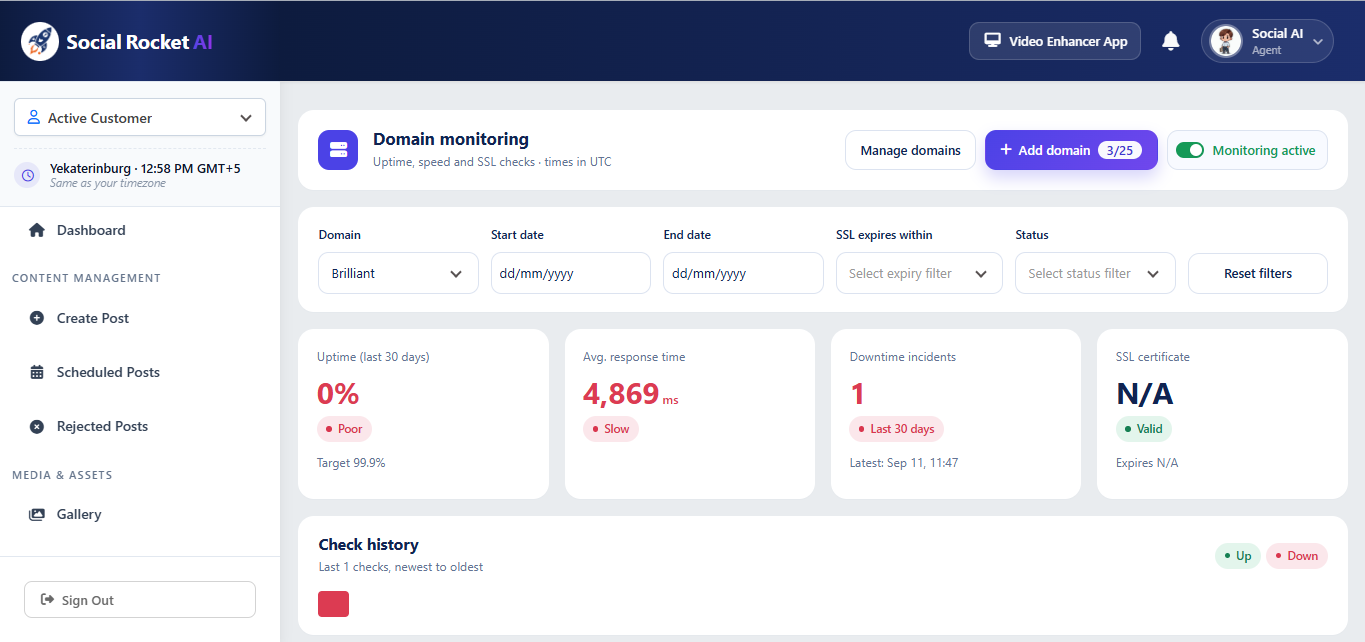Click the Down legend badge
1365x642 pixels.
[x=1297, y=556]
